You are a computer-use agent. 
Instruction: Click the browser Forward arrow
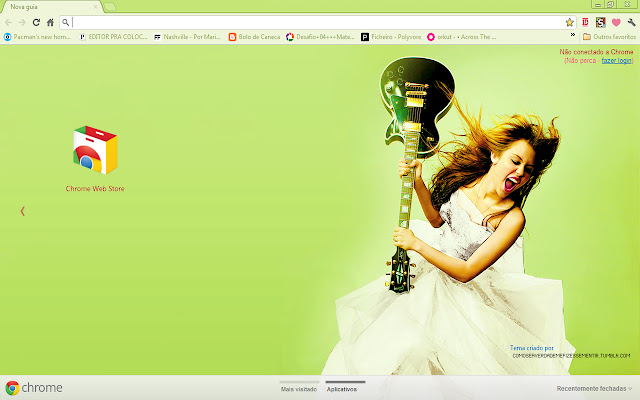22,22
